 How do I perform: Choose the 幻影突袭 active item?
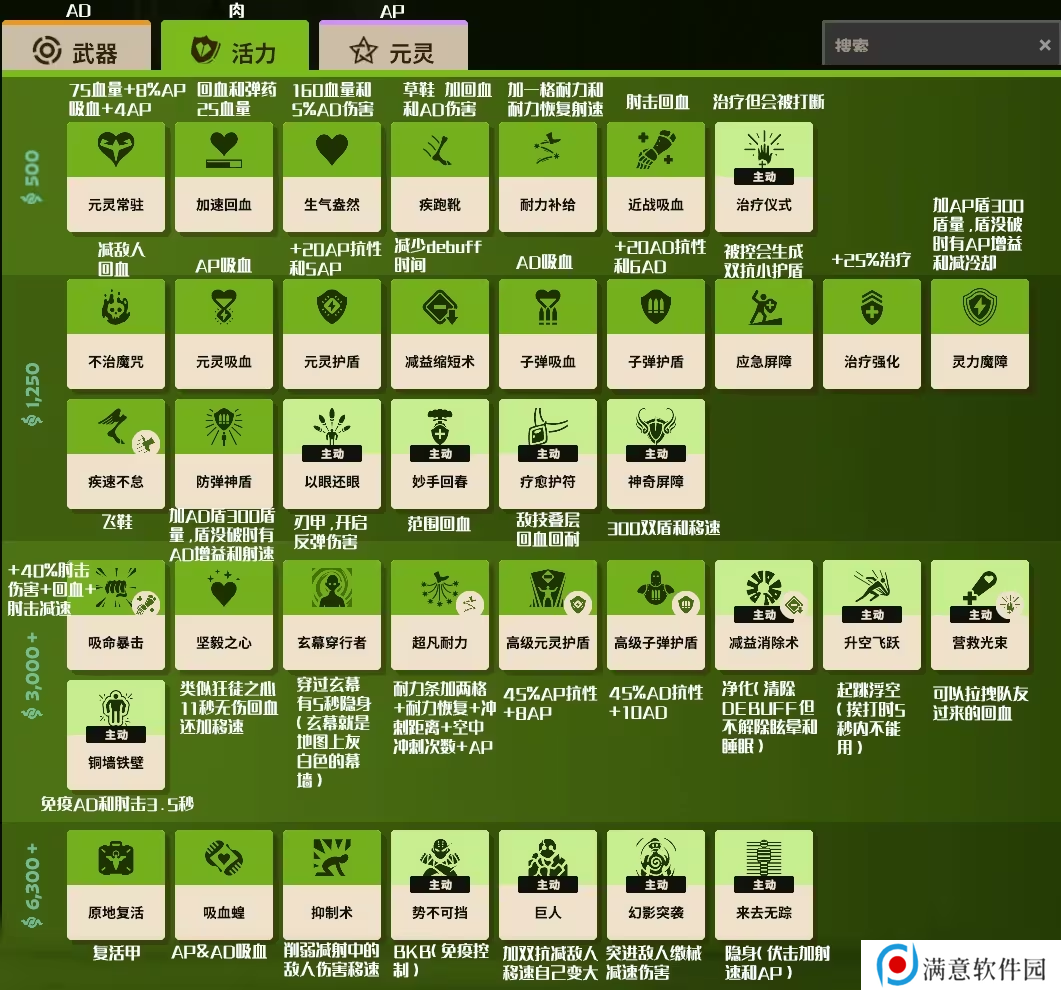656,885
